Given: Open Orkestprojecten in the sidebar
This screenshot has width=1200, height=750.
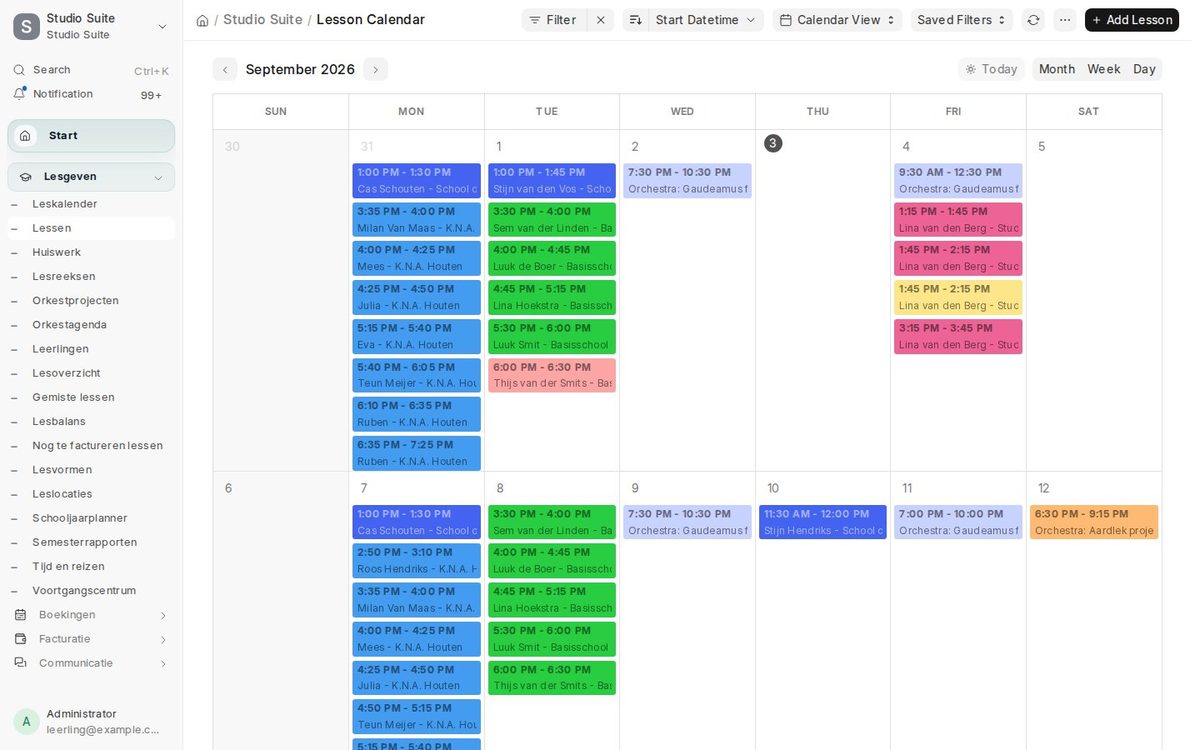Looking at the screenshot, I should 91,301.
